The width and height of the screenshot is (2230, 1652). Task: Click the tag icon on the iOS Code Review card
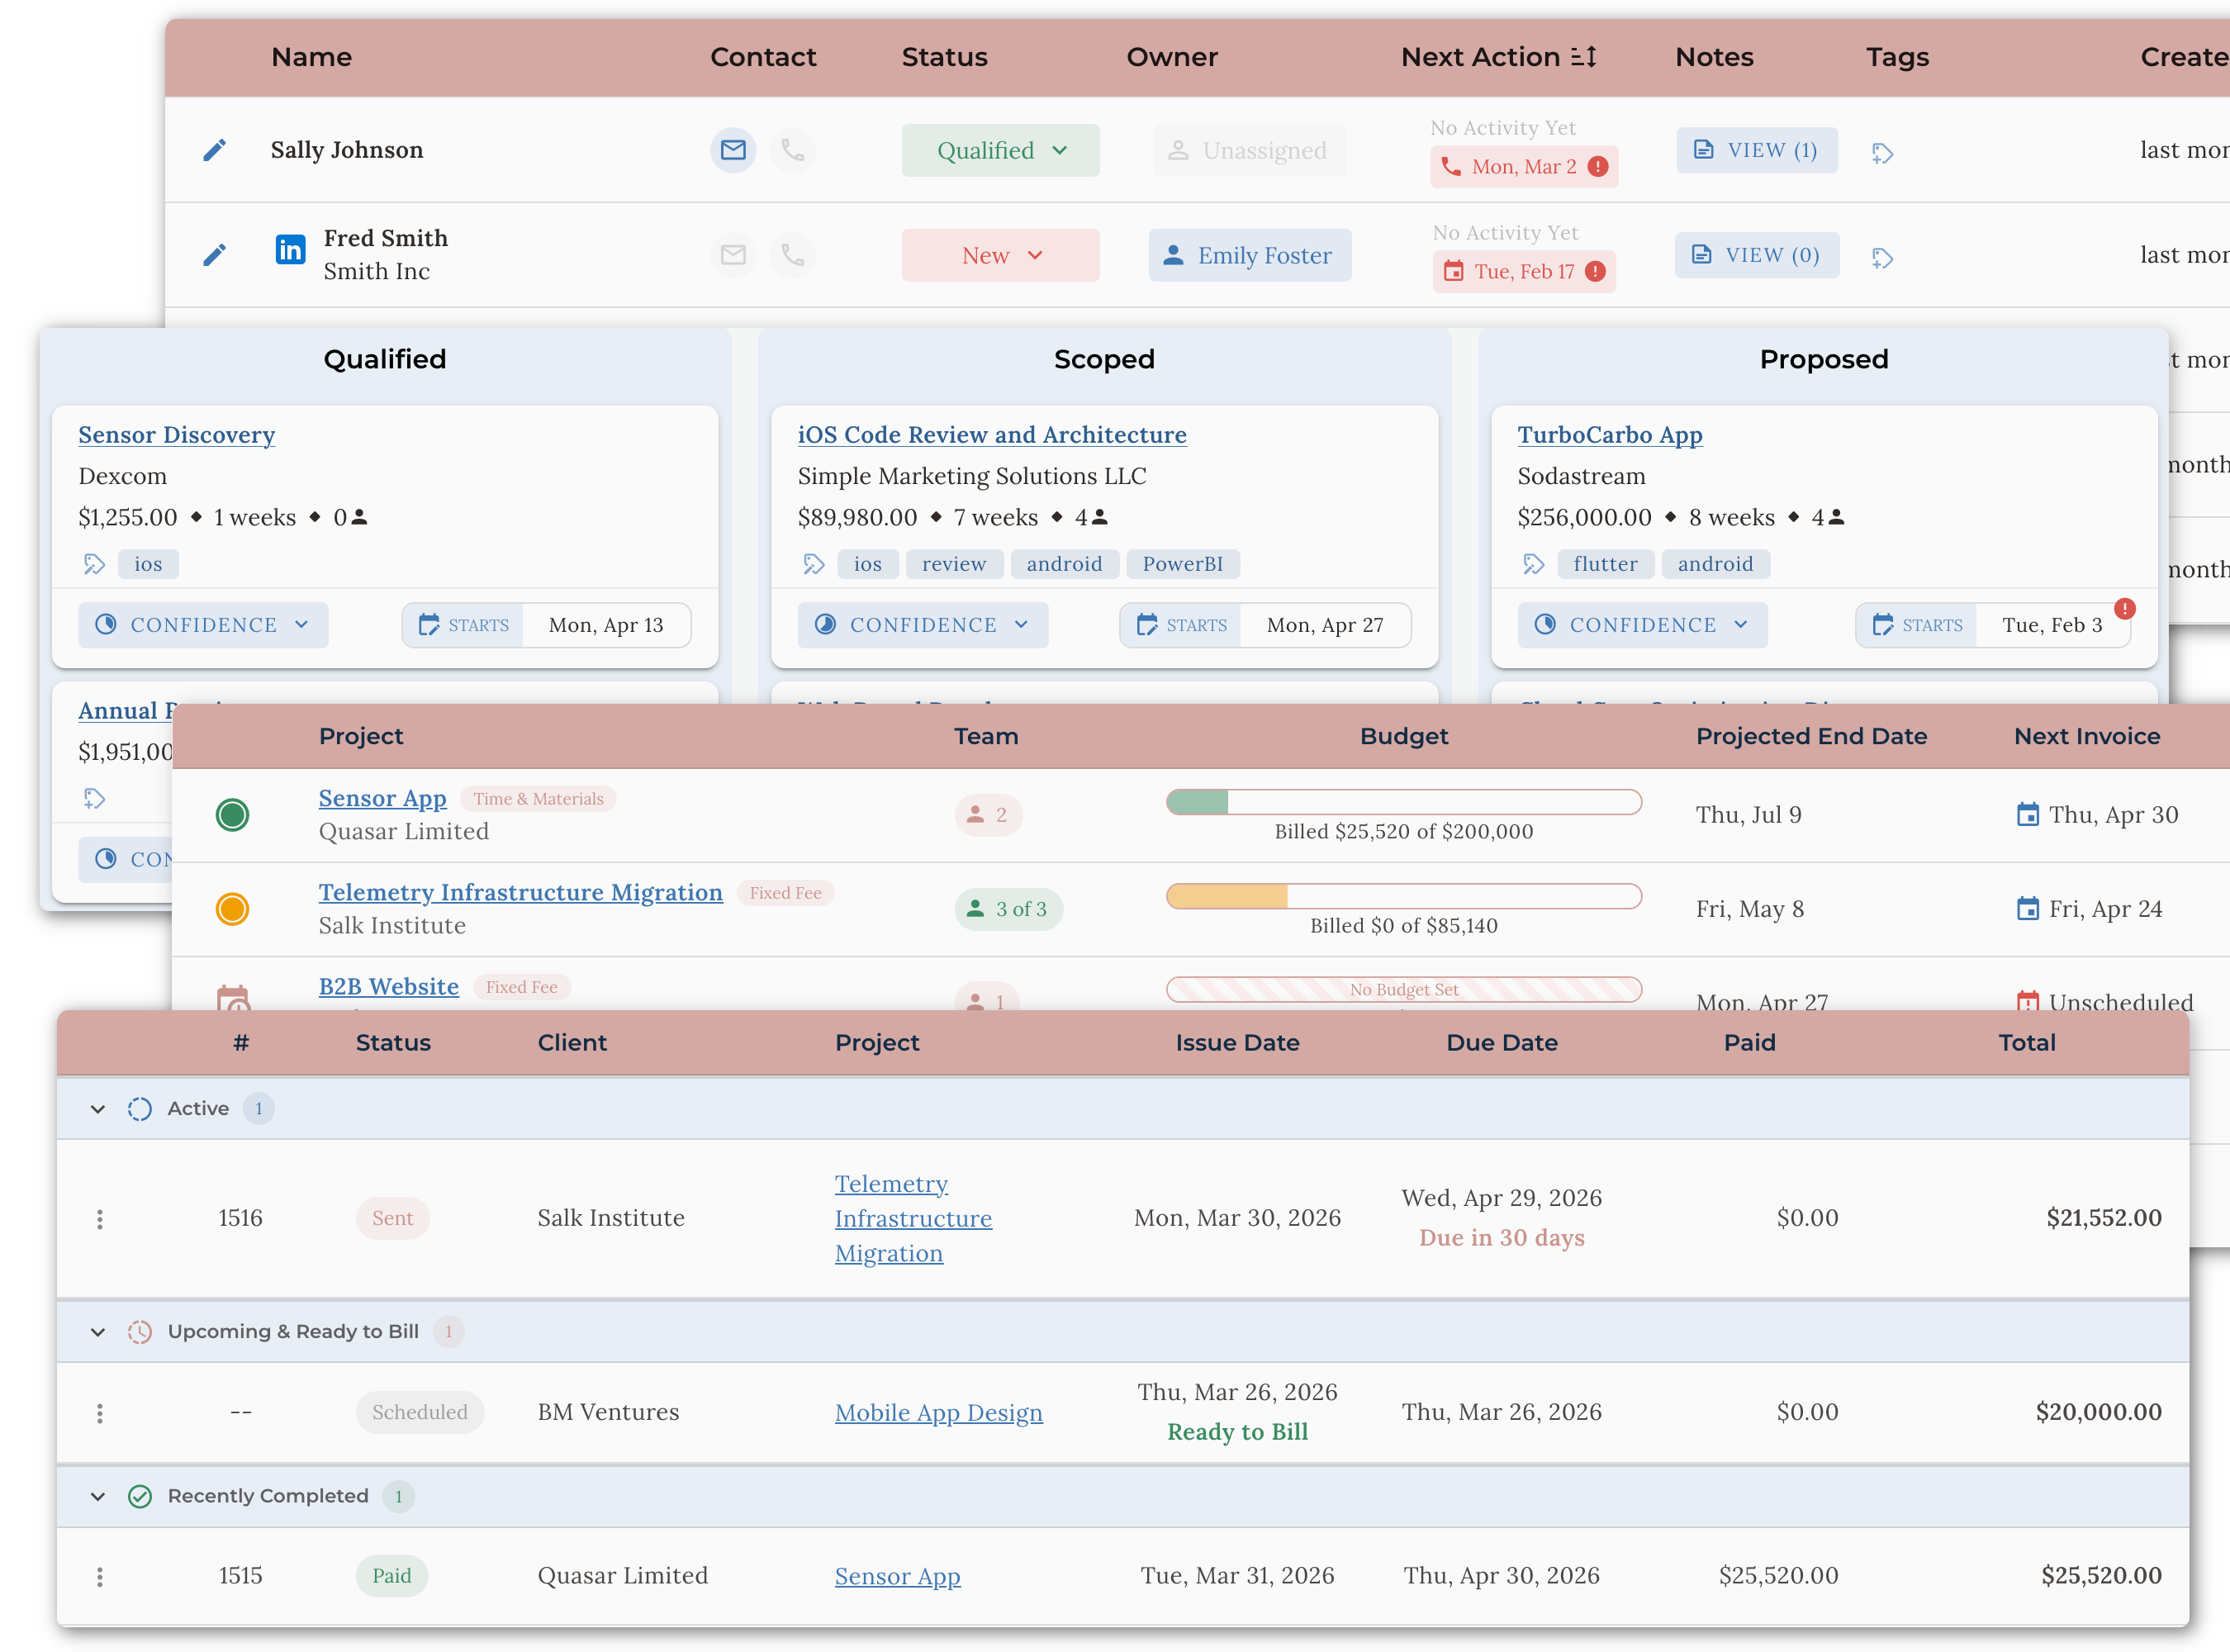point(814,564)
